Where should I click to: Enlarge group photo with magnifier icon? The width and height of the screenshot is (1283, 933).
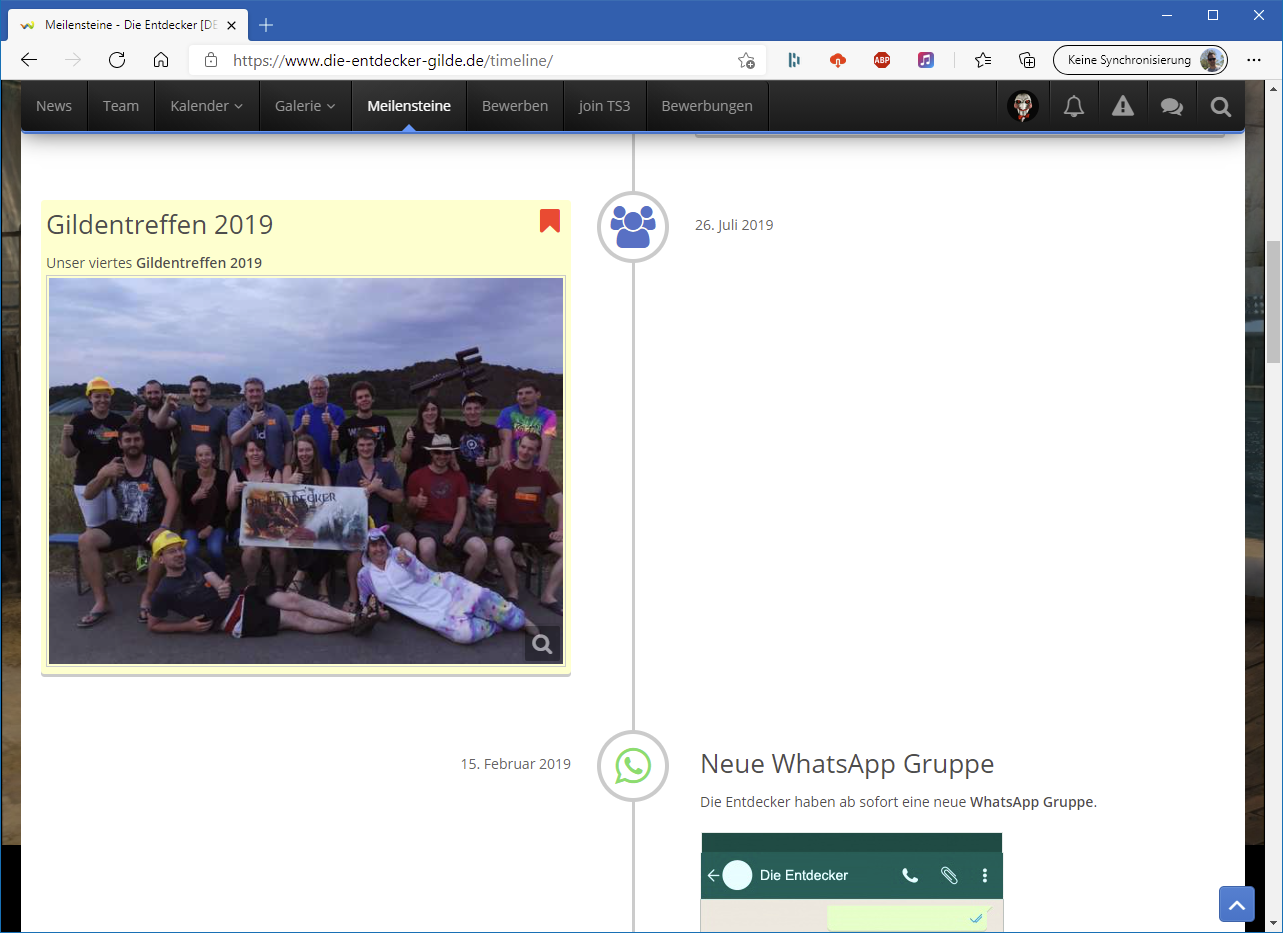point(542,644)
